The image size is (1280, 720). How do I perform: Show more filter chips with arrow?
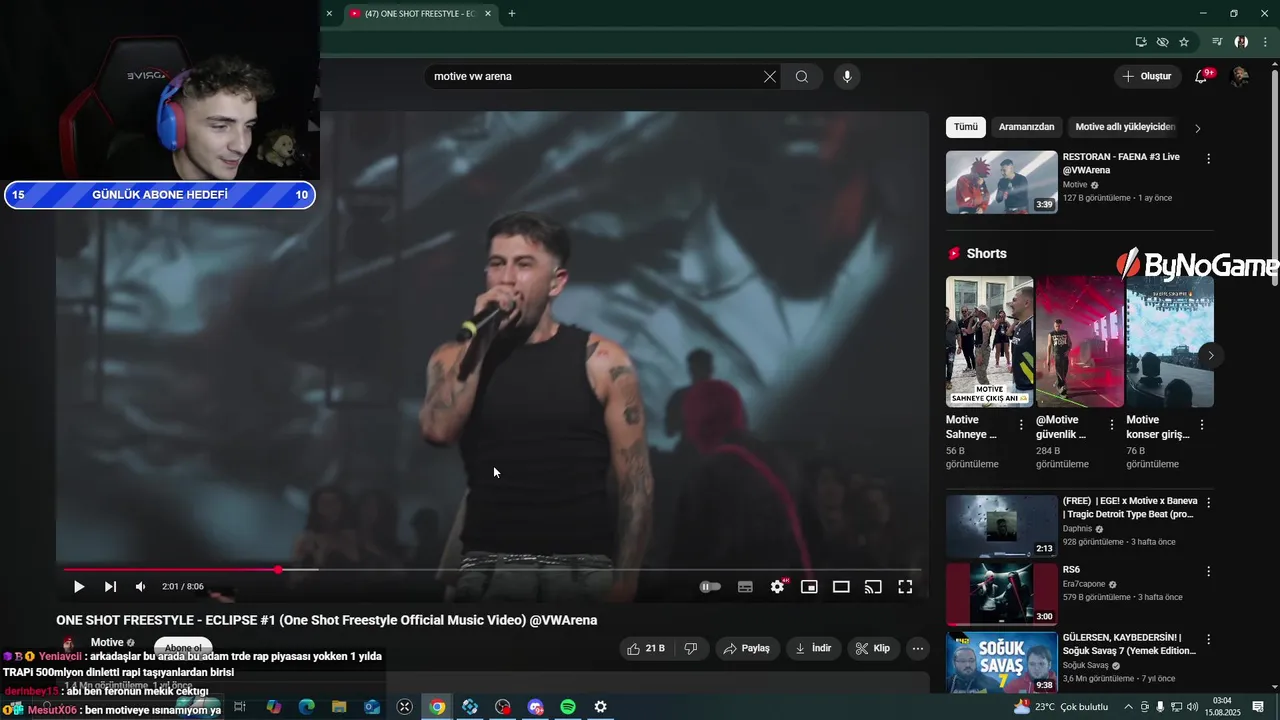[1198, 128]
